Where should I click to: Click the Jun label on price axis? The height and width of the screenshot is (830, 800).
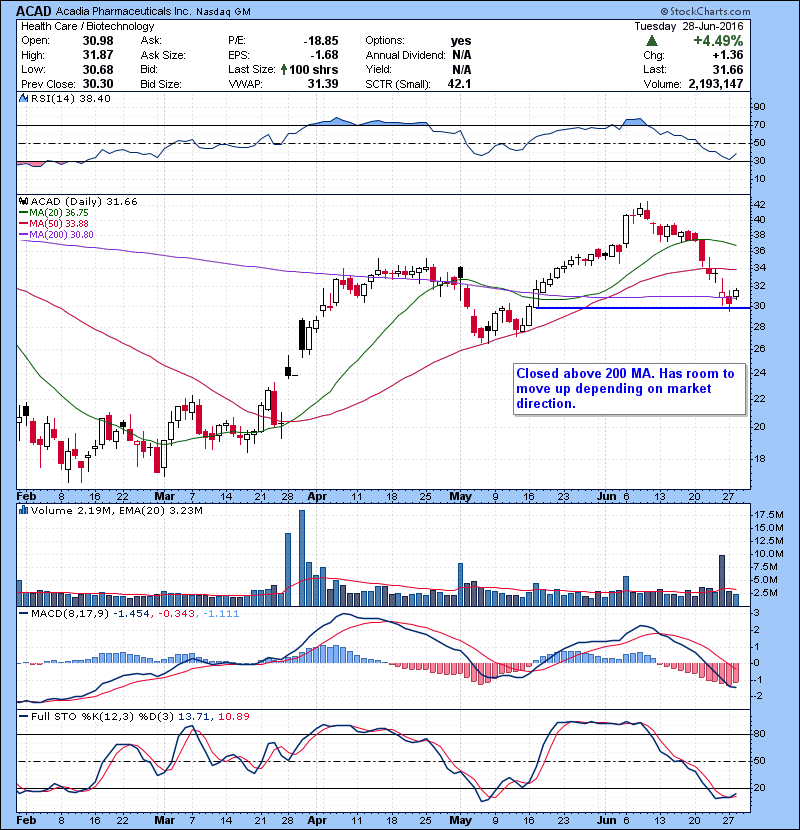(606, 497)
